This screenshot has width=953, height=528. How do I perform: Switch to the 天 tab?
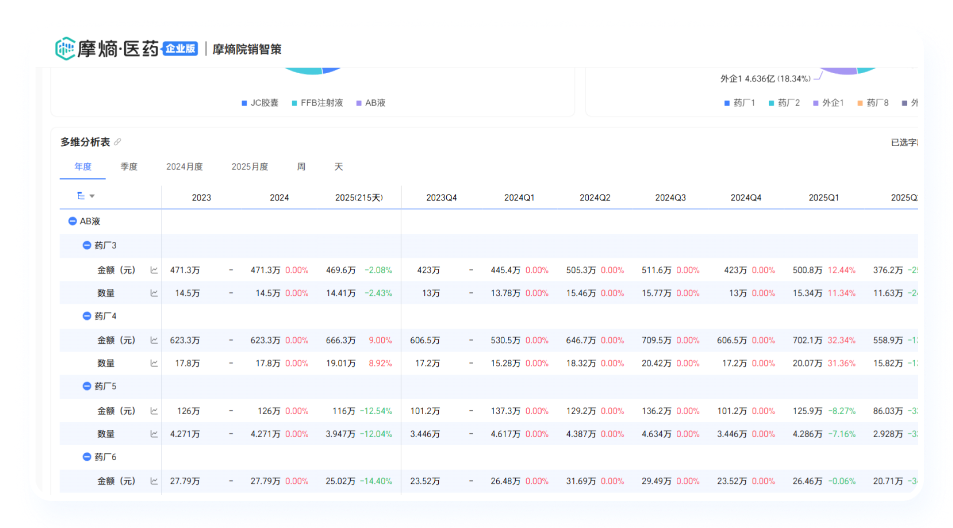pos(339,166)
